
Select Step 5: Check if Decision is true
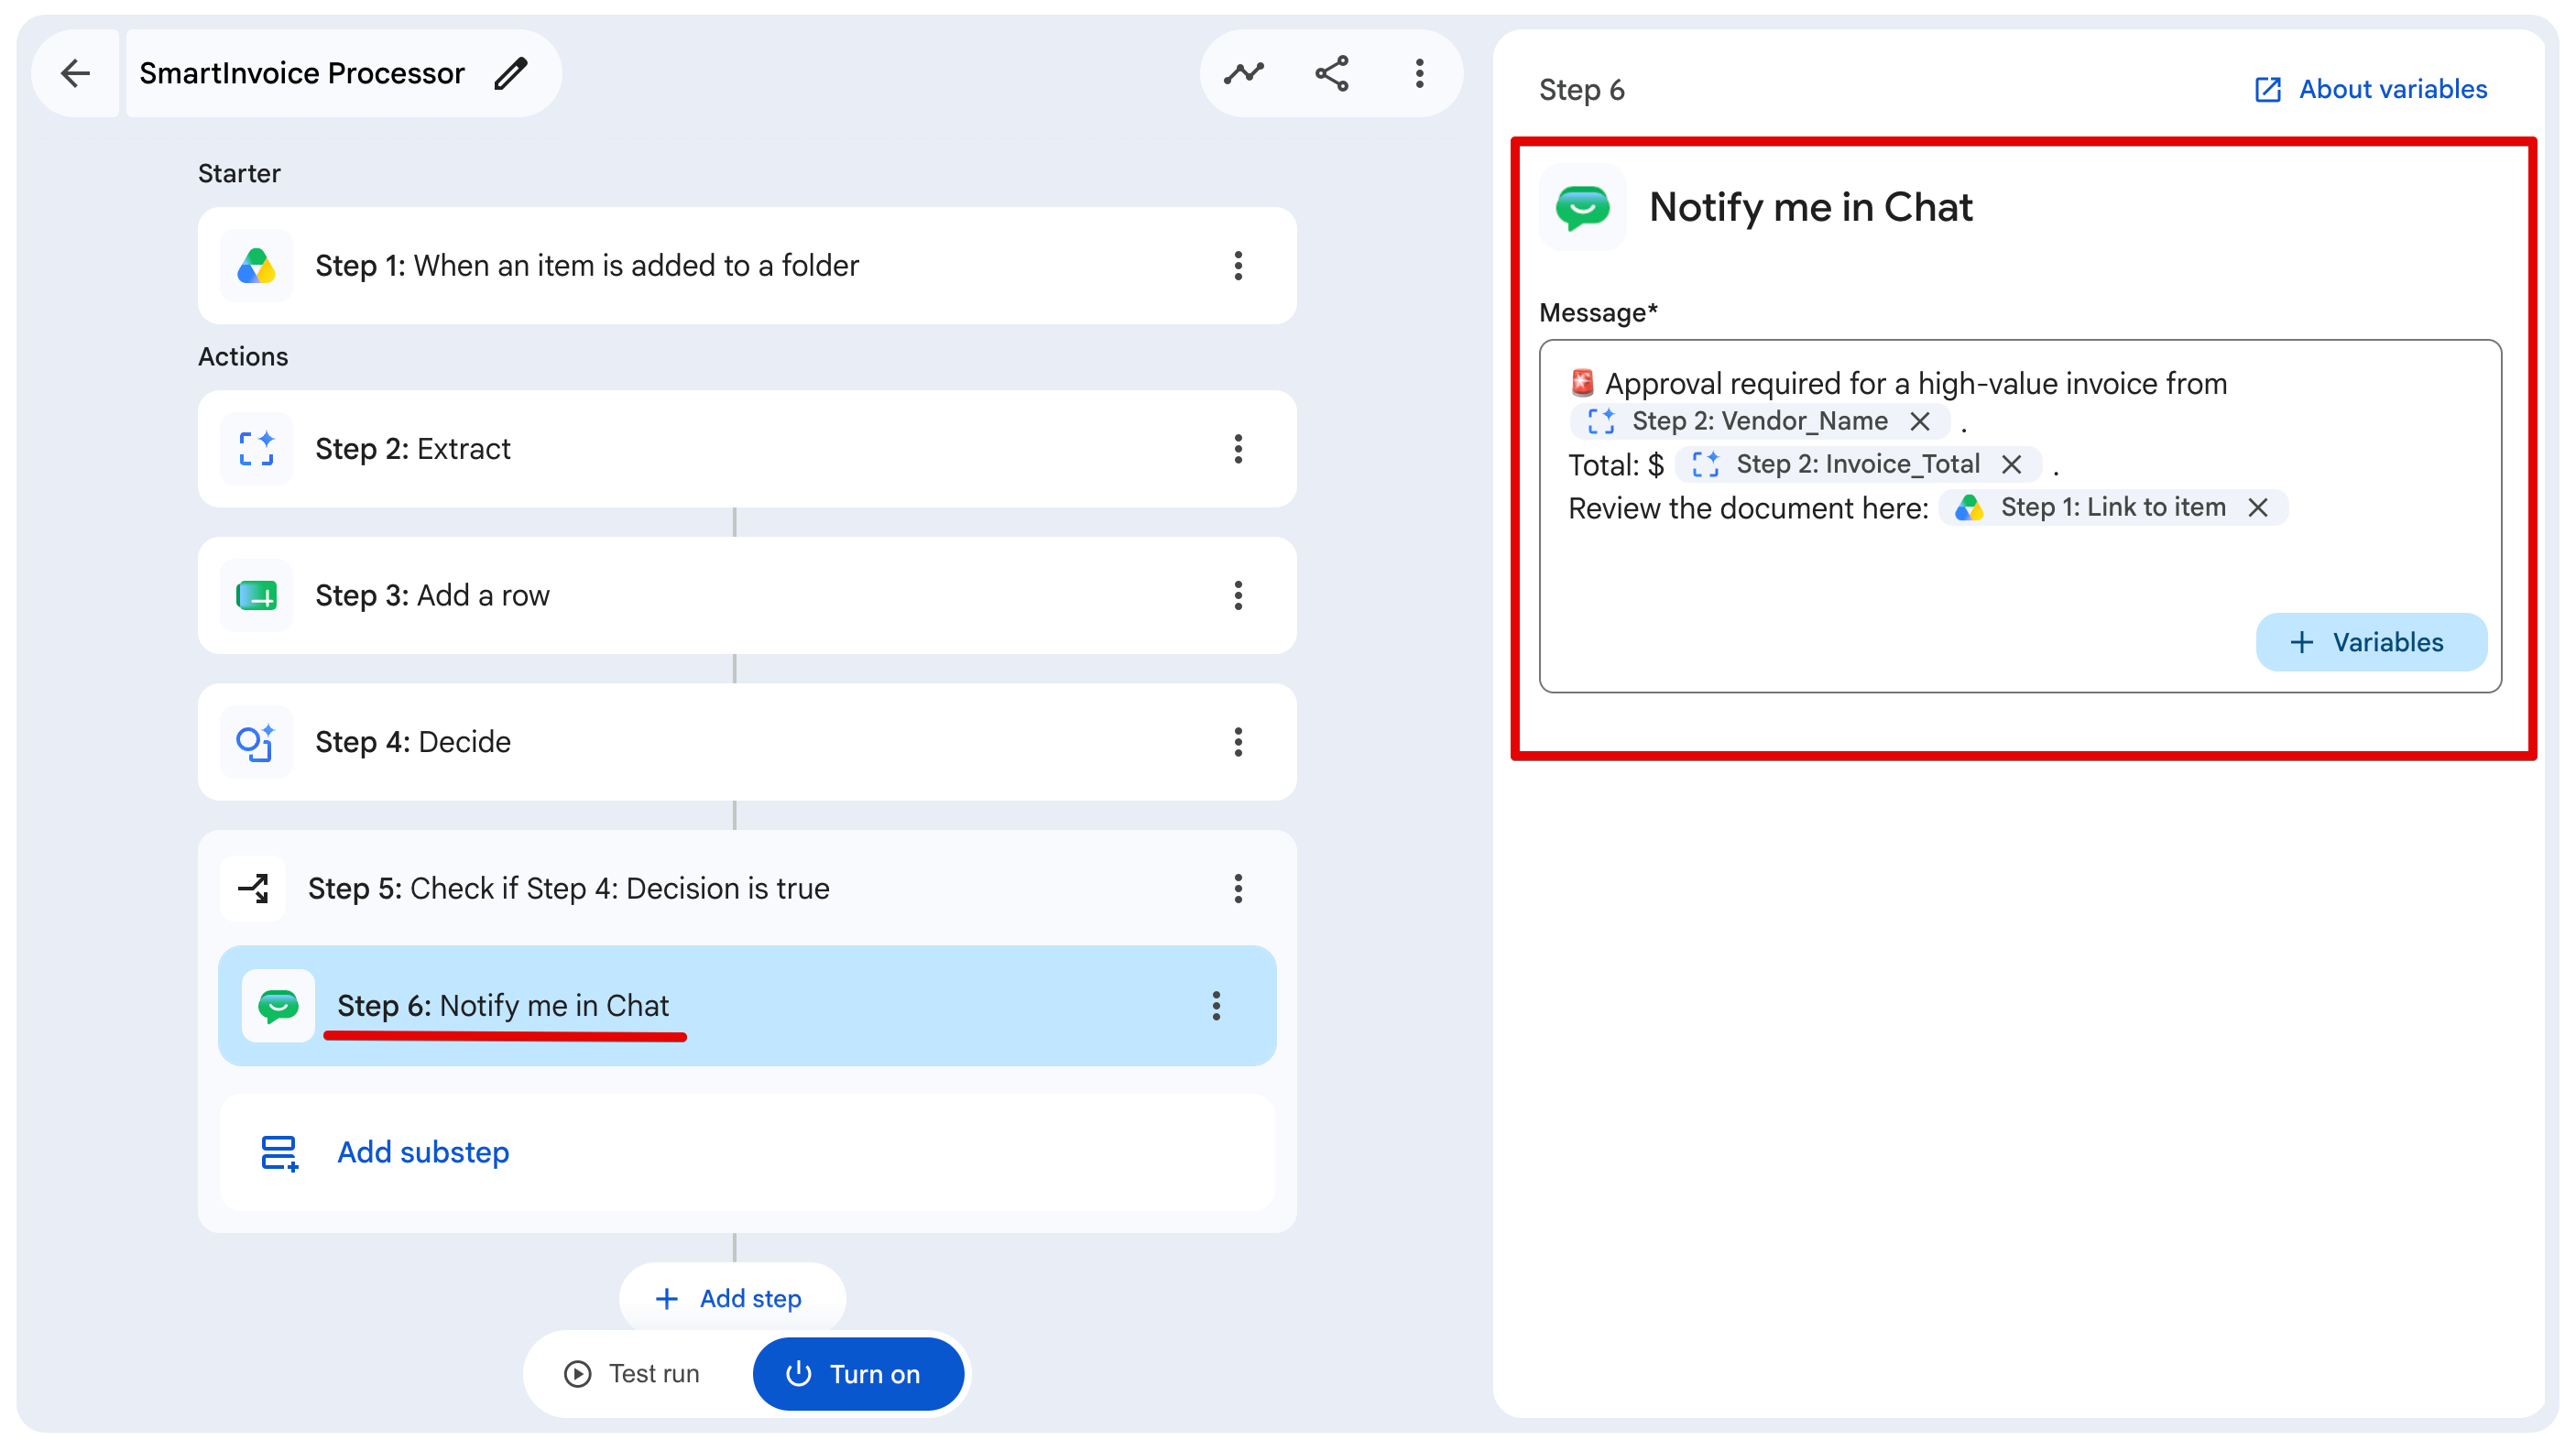(x=747, y=888)
